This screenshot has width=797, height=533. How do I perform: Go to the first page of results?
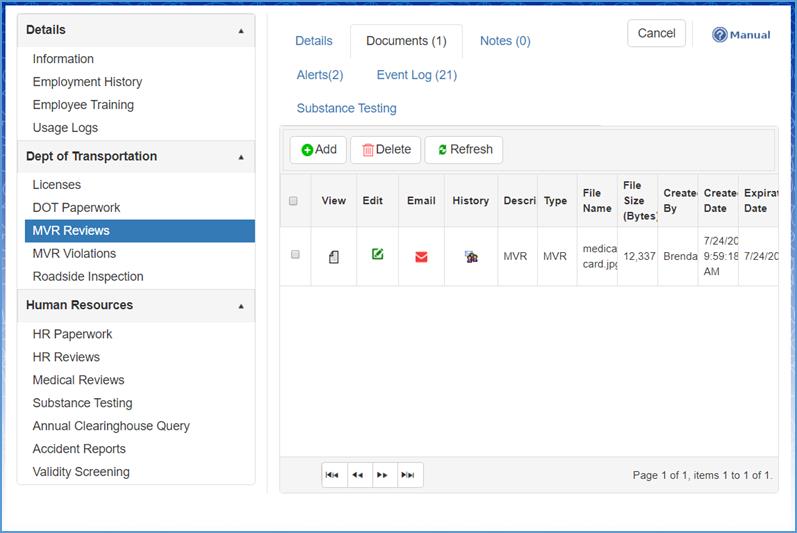click(x=333, y=476)
